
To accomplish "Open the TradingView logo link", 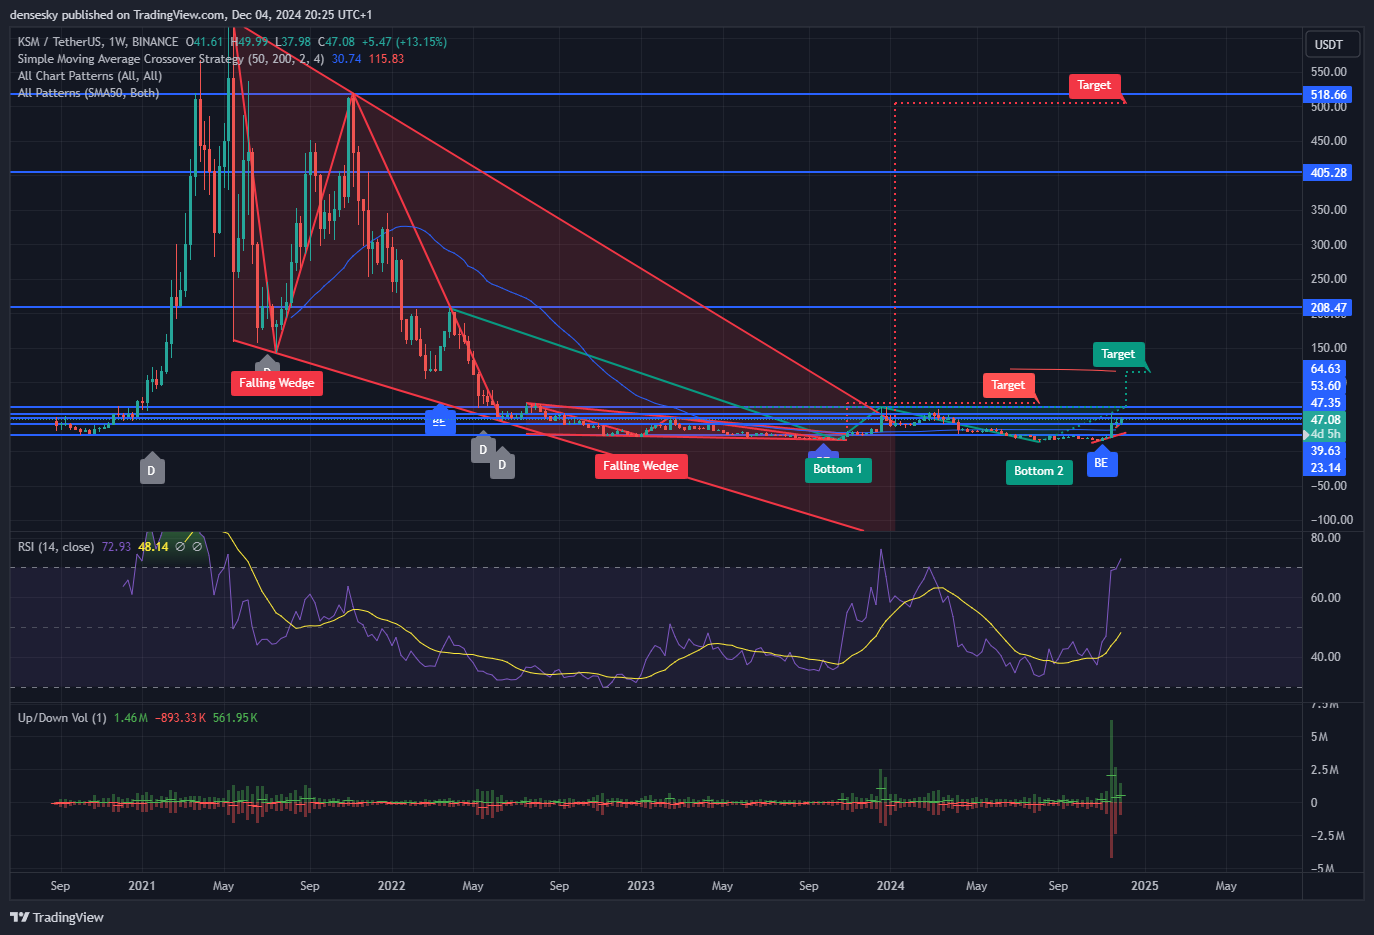I will [x=57, y=917].
